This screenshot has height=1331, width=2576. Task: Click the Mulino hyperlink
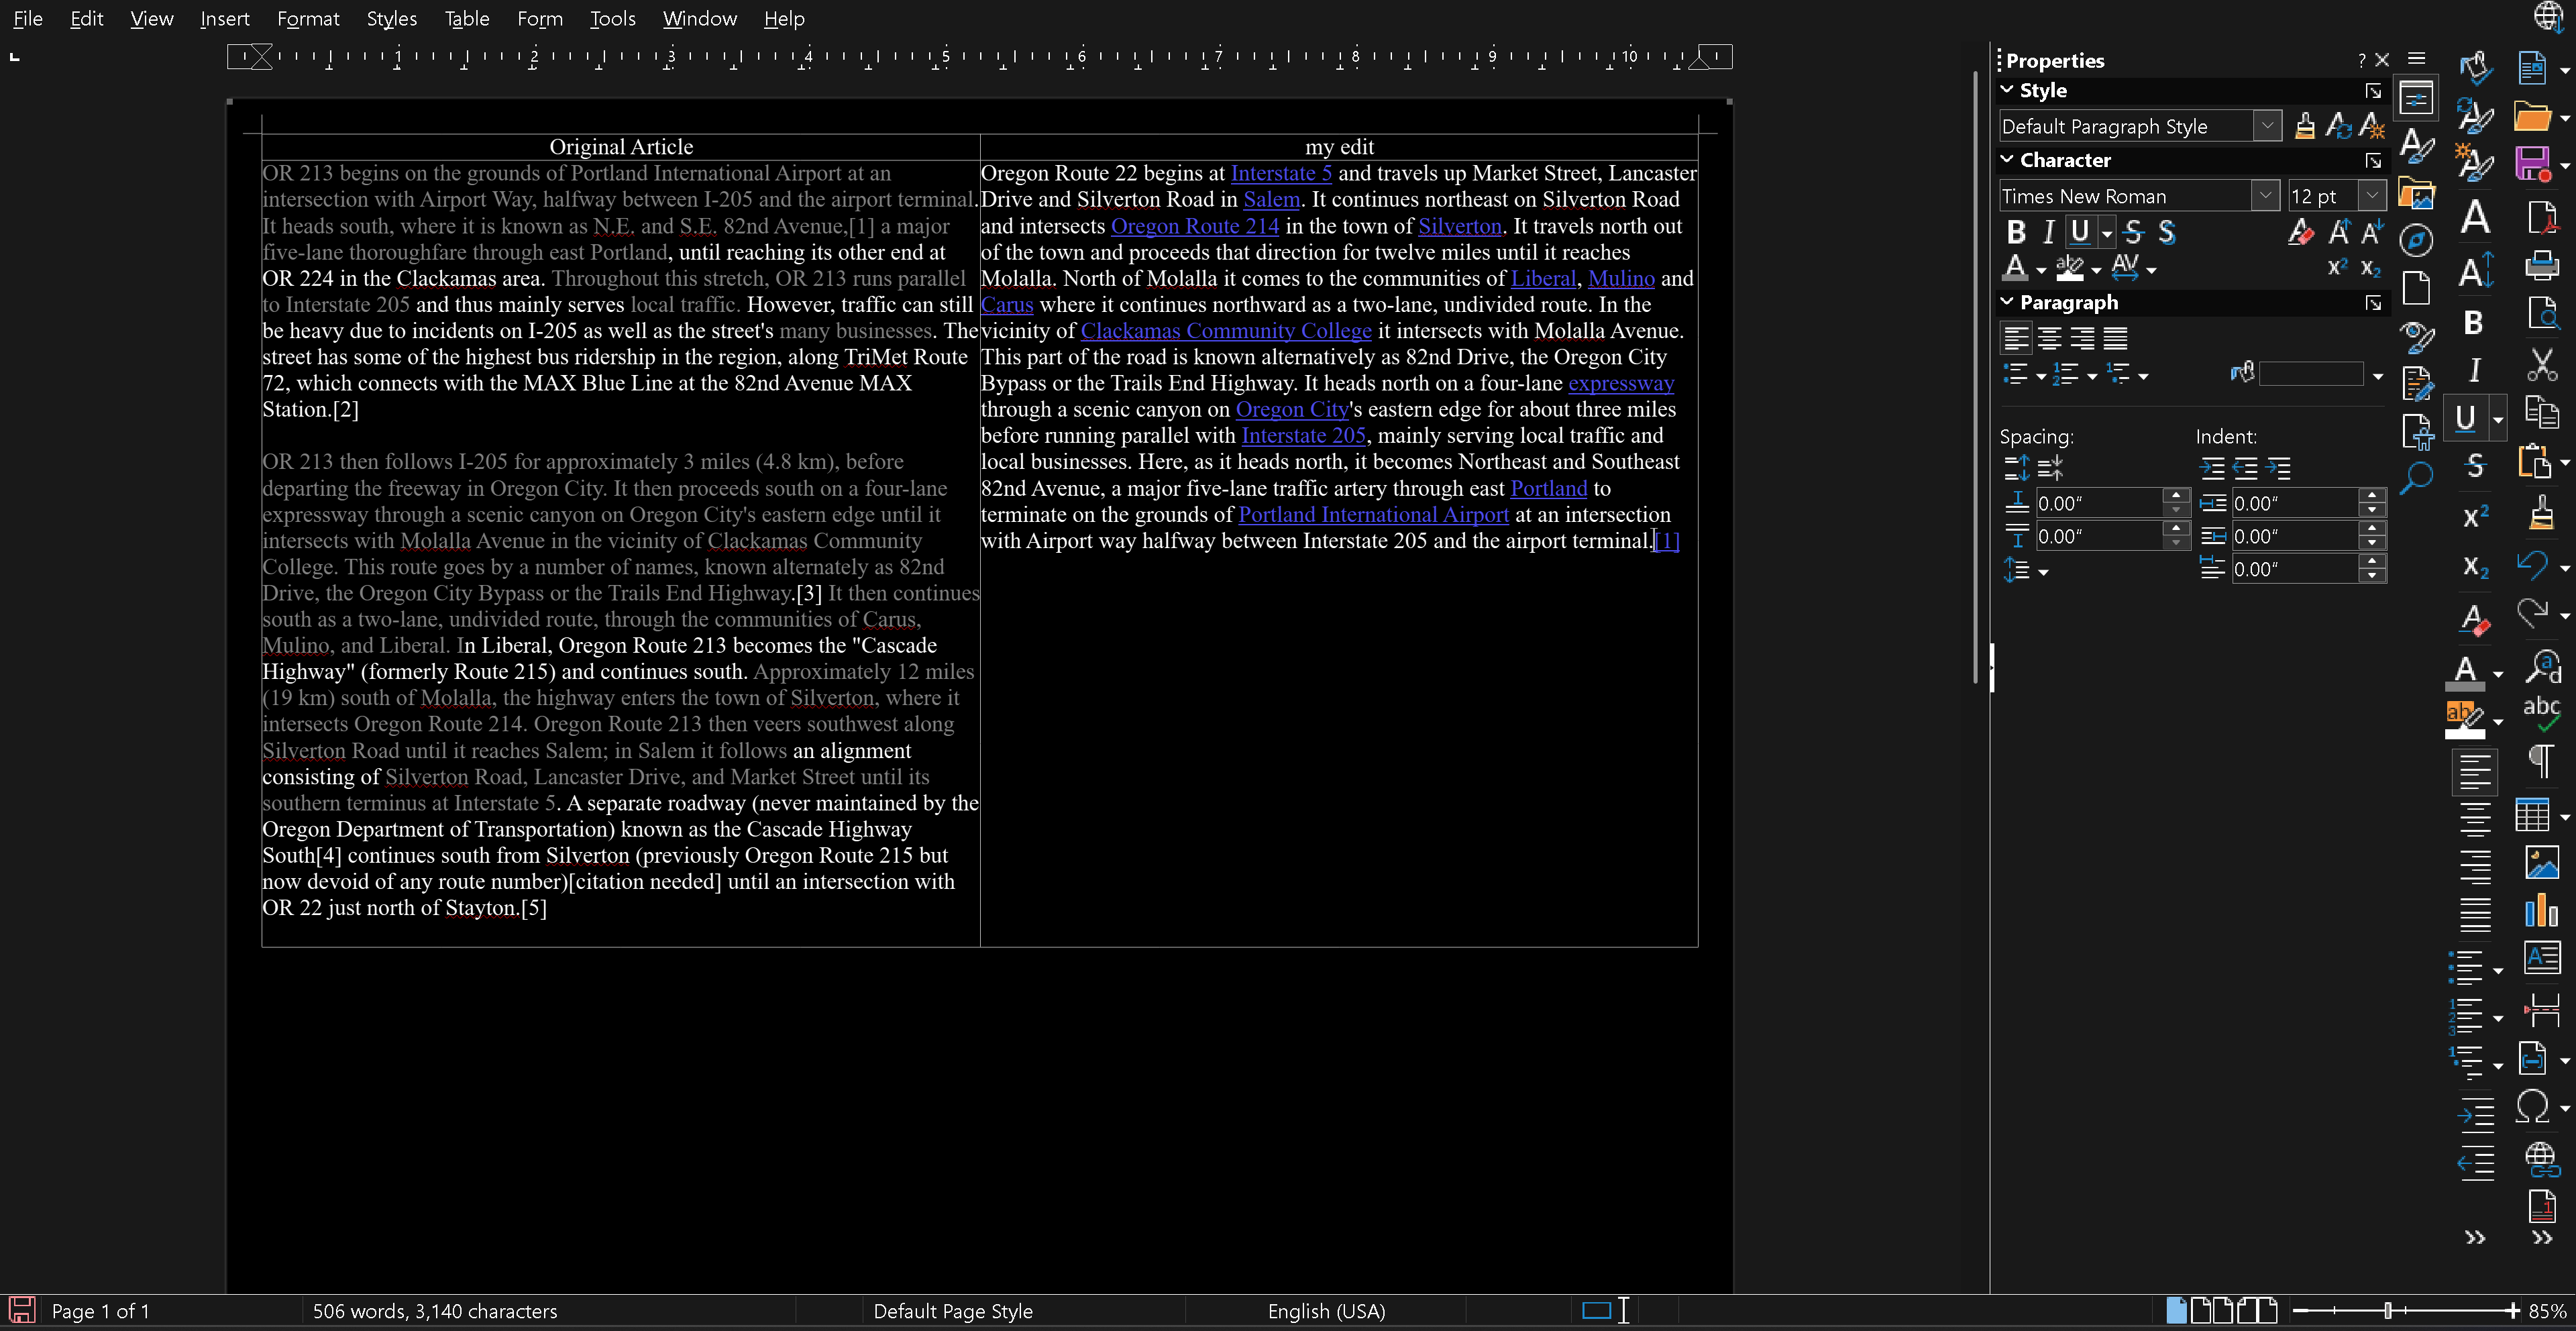tap(1621, 278)
